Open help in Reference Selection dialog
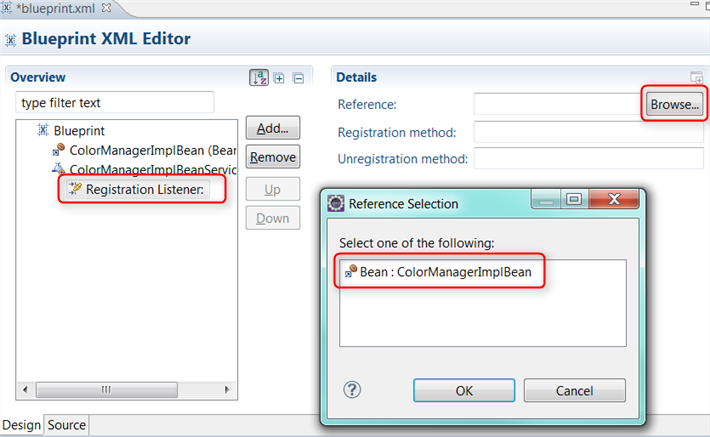 [352, 389]
